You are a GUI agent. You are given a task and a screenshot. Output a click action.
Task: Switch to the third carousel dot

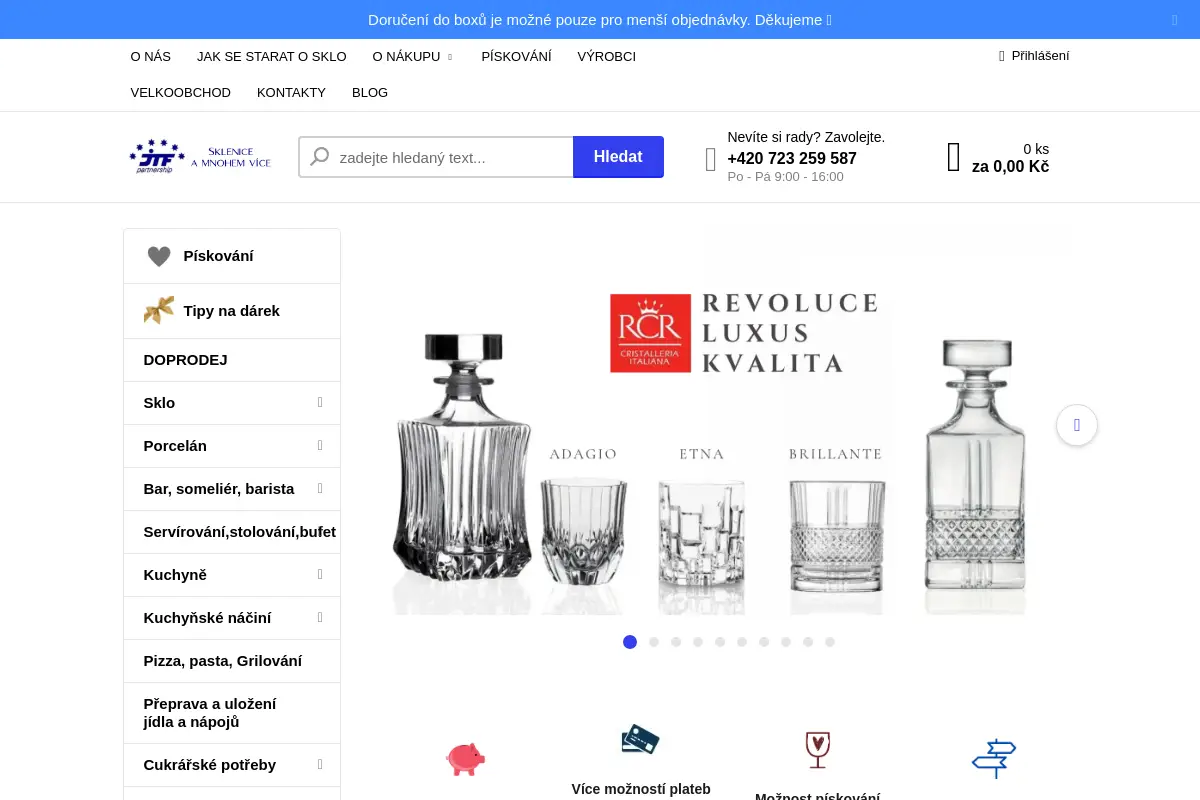(x=676, y=642)
